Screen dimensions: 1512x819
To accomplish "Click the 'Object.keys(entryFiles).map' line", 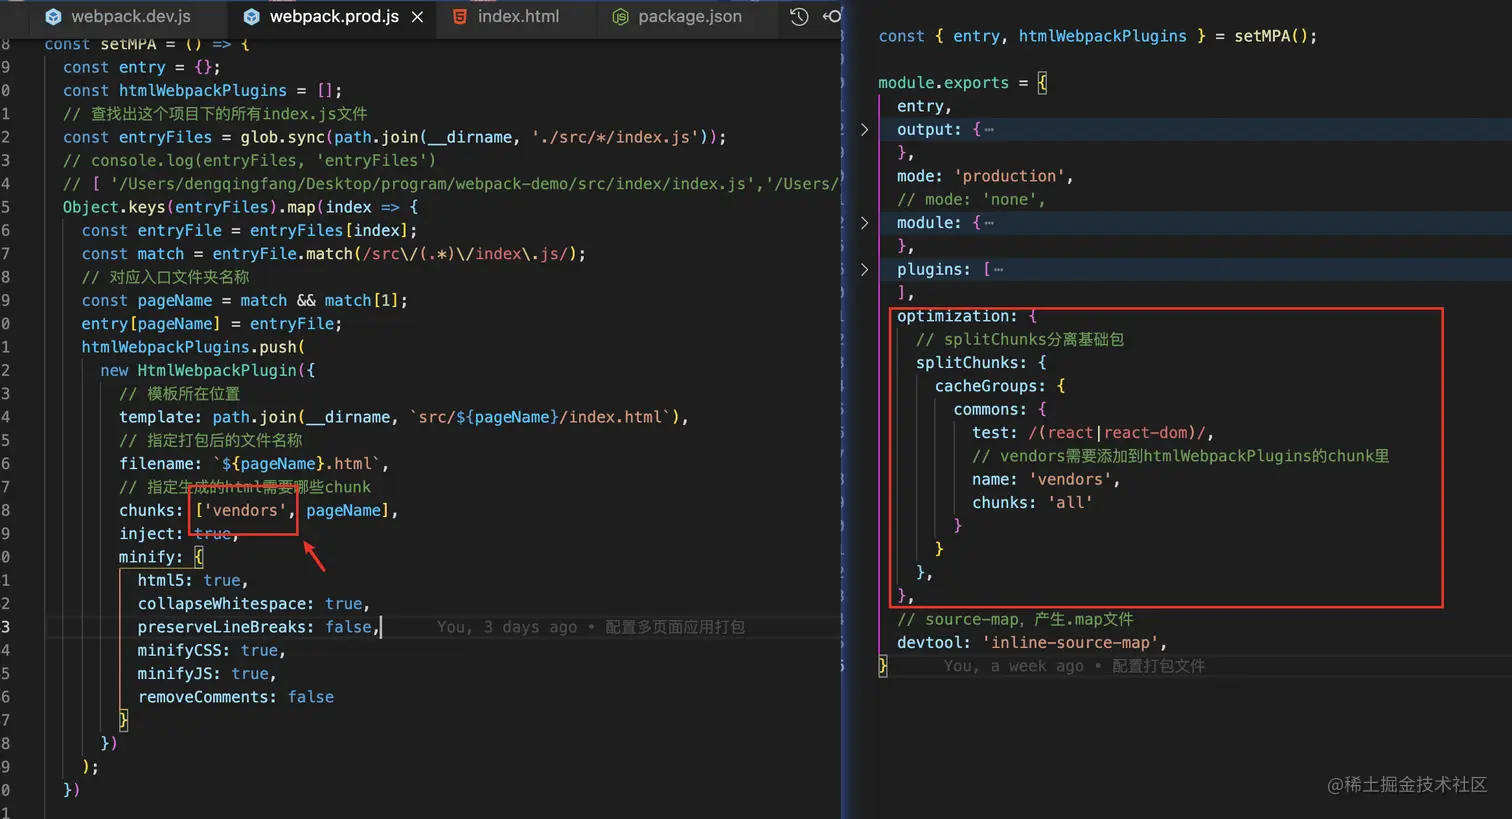I will pos(240,207).
